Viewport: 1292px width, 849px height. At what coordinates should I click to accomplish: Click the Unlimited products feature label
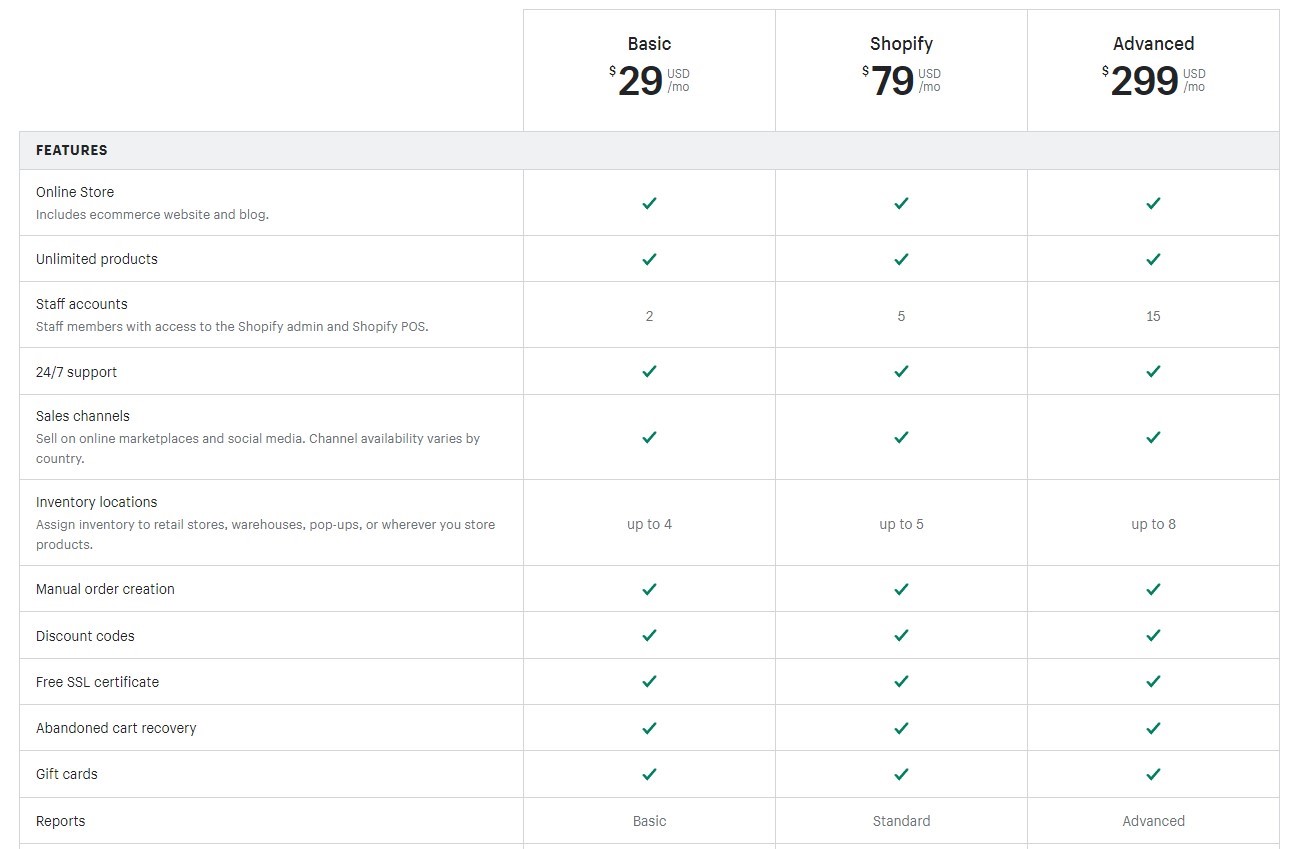click(x=97, y=259)
